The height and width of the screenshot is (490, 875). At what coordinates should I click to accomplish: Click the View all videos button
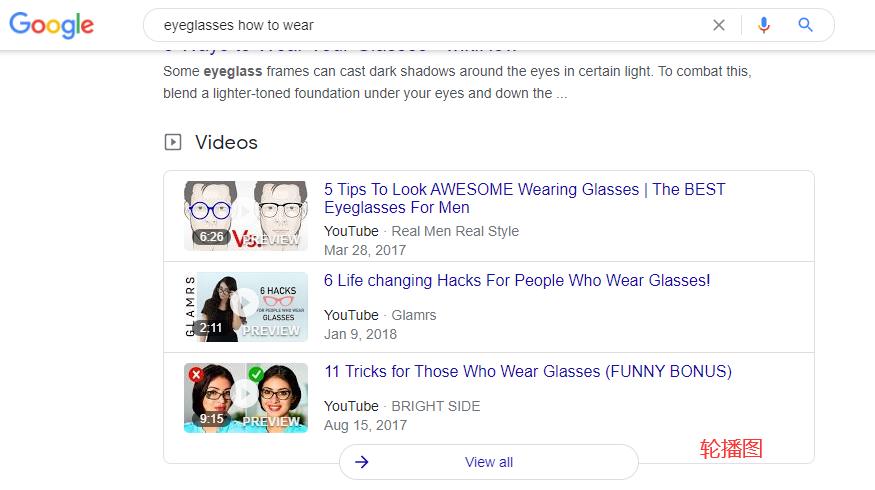click(x=488, y=462)
